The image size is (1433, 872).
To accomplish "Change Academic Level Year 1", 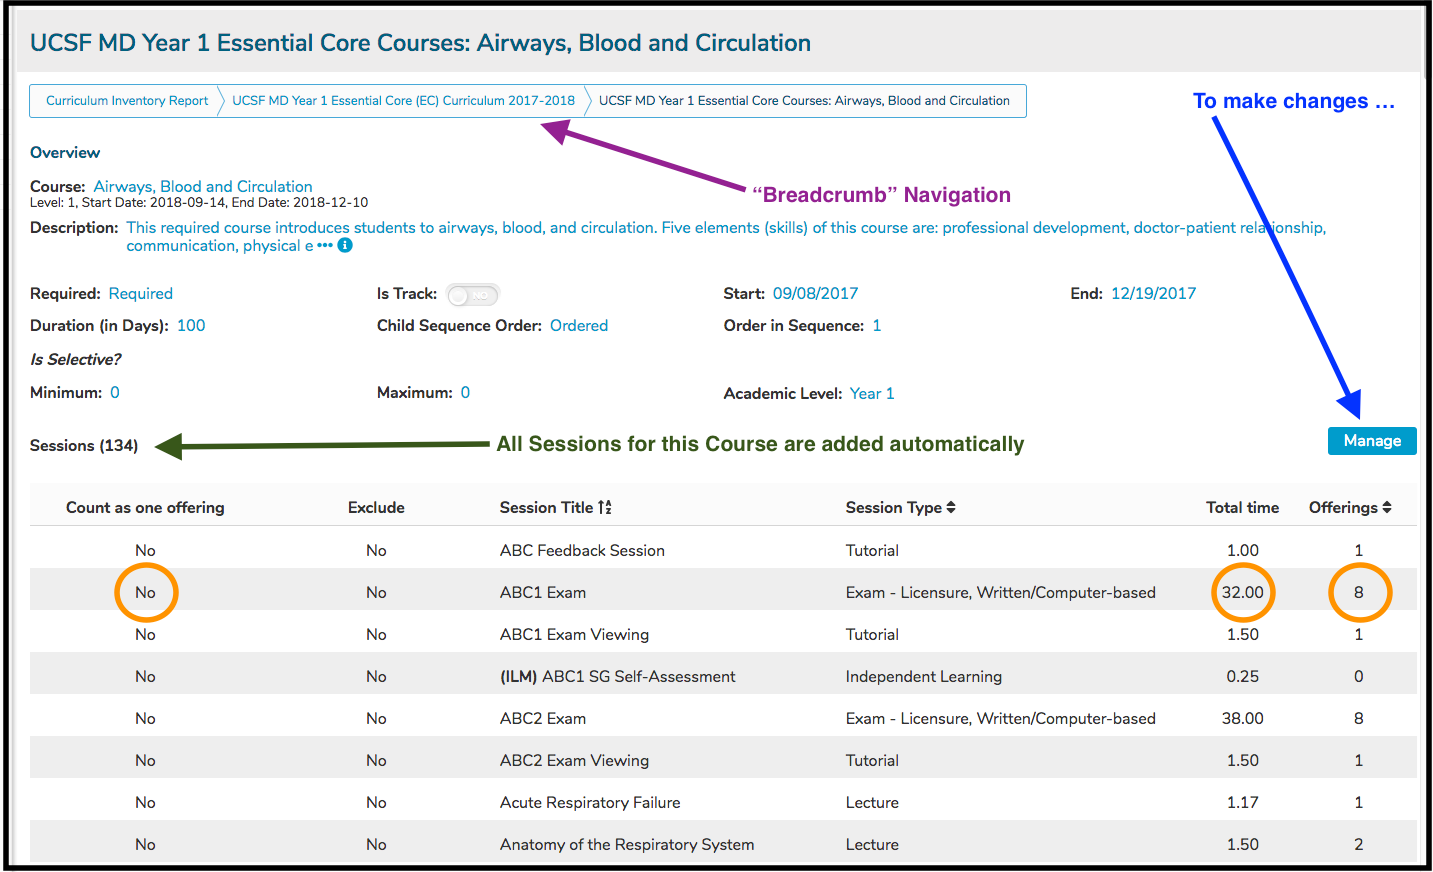I will 872,393.
